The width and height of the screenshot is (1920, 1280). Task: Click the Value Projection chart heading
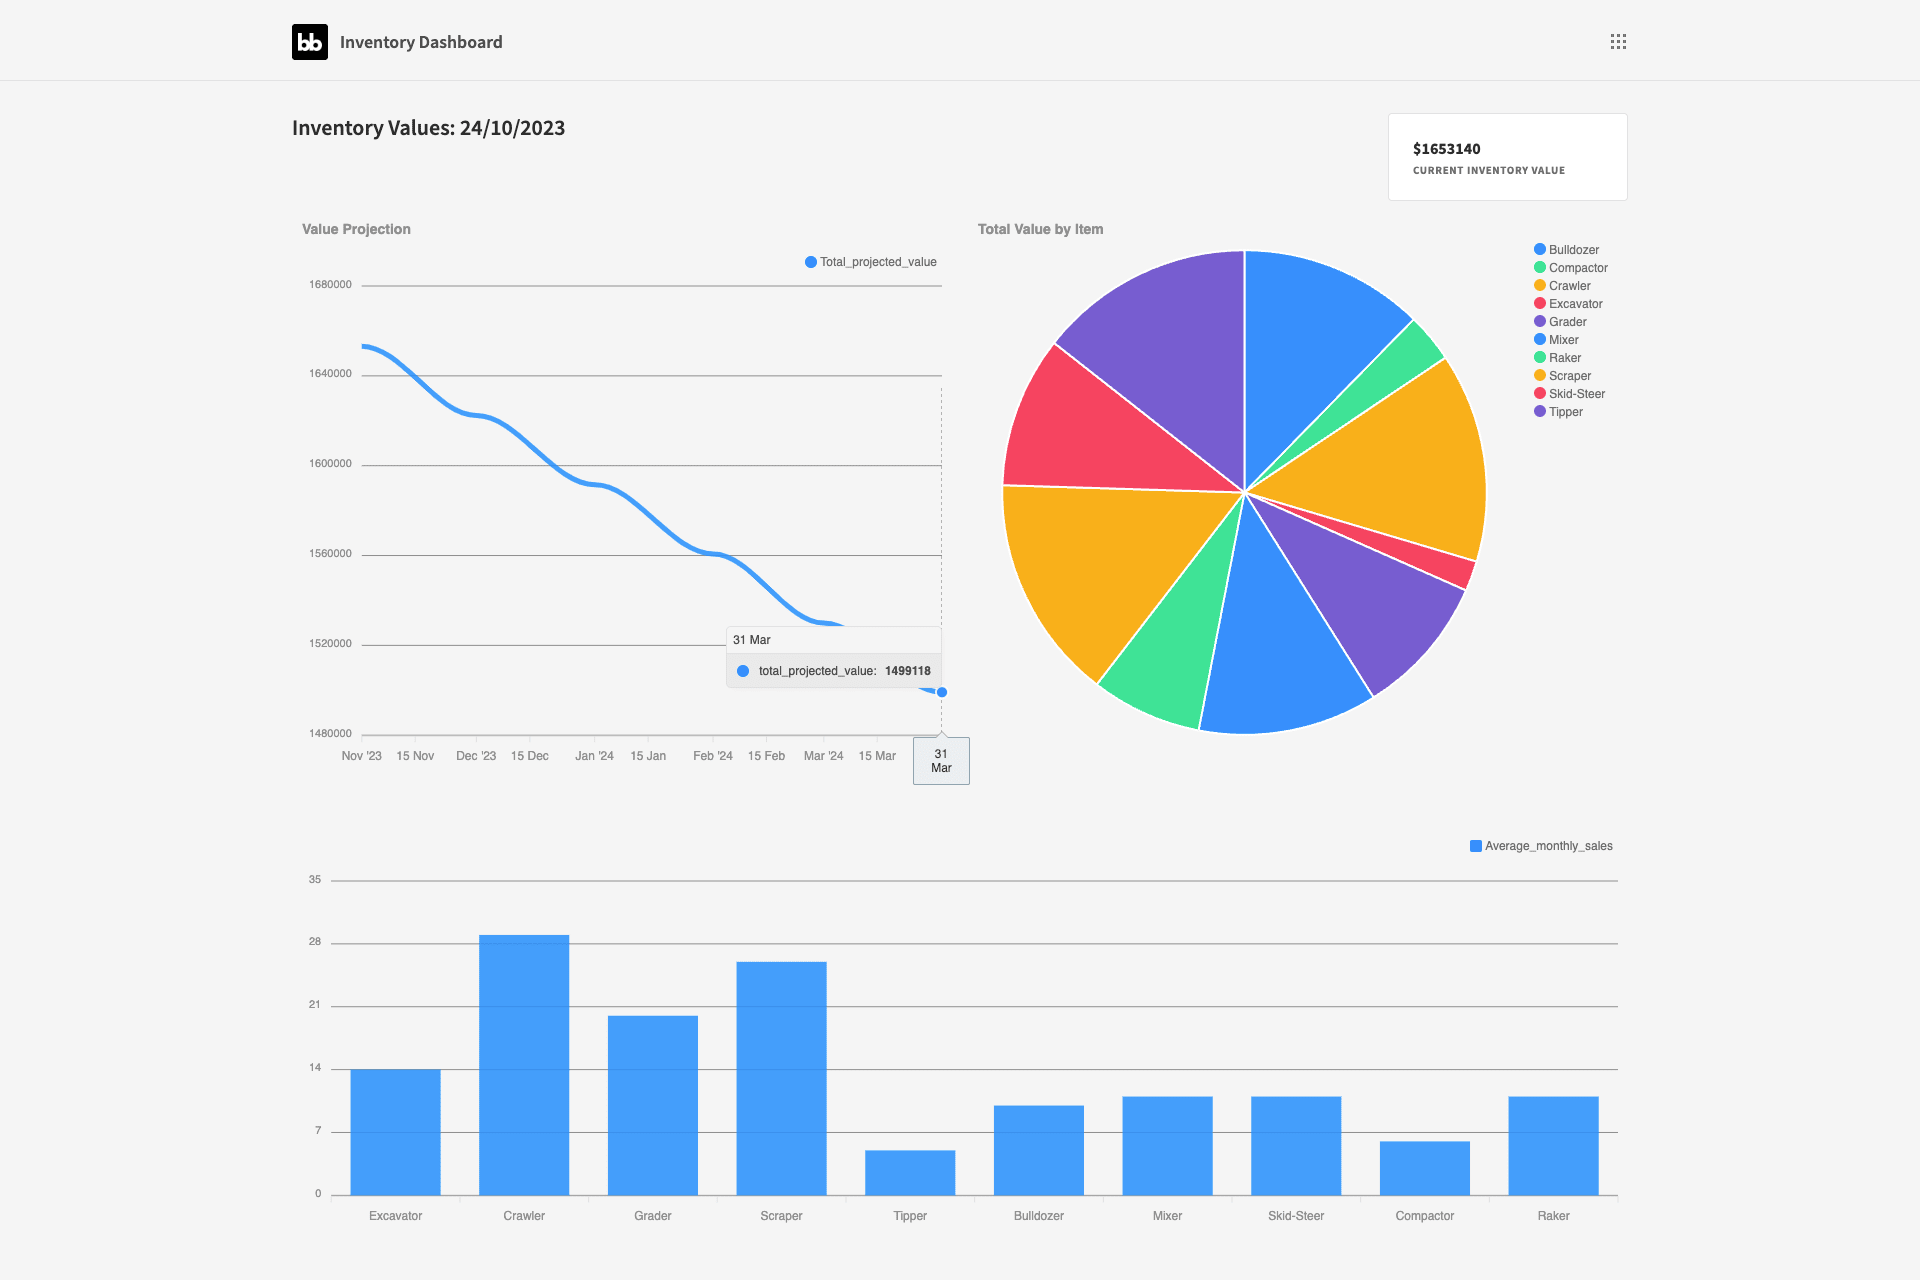(356, 229)
